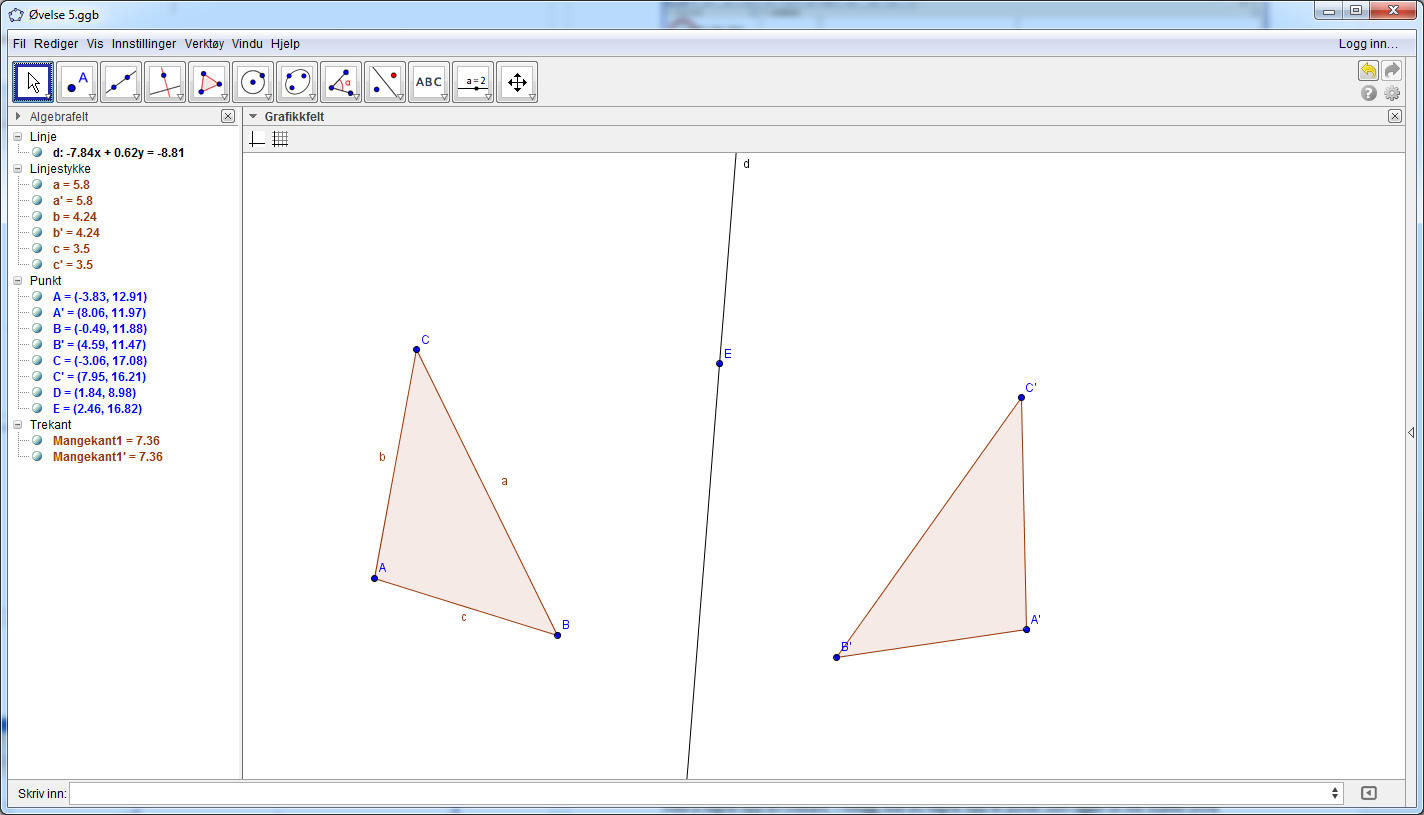Collapse the Trekant tree group

(17, 425)
